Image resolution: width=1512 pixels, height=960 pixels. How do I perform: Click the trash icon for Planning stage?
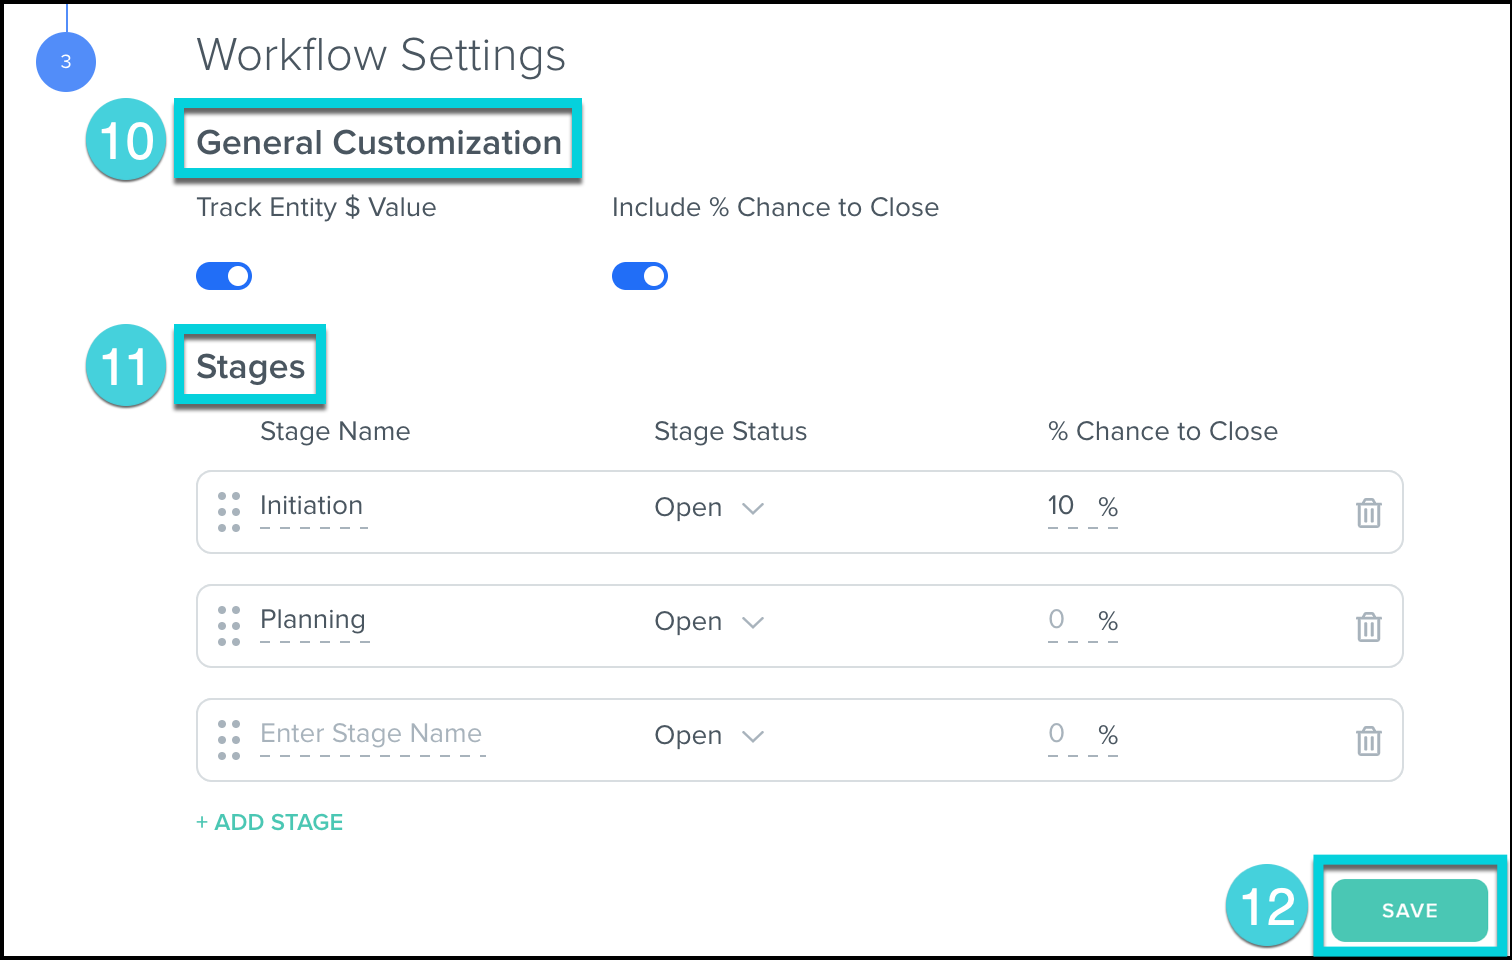pyautogui.click(x=1368, y=627)
